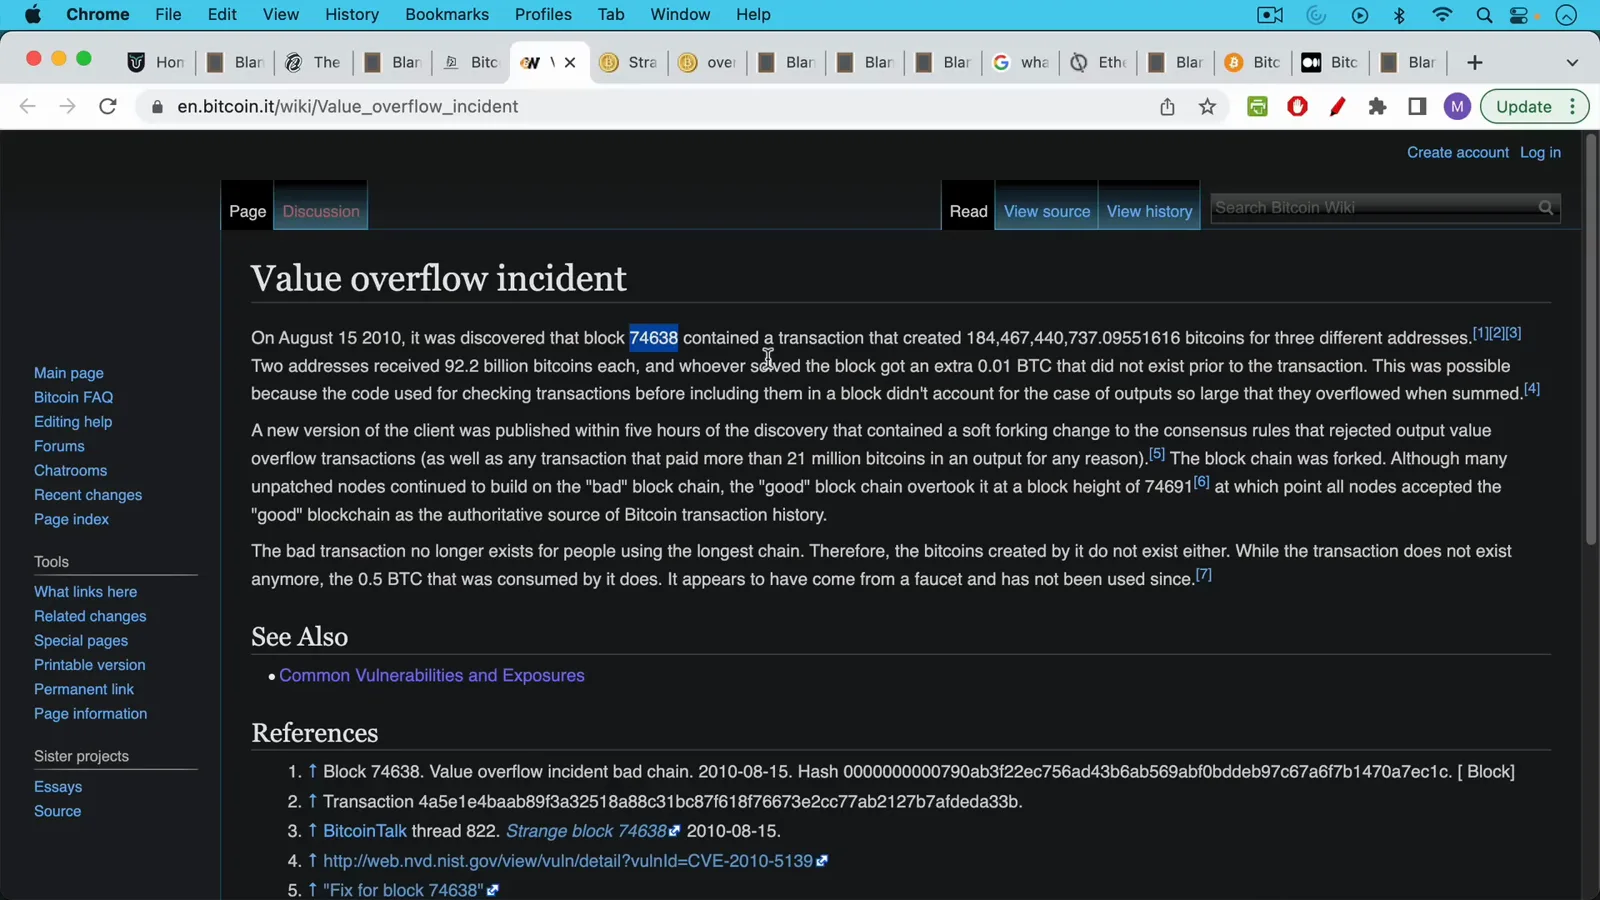Click the back navigation arrow
Viewport: 1600px width, 900px height.
click(x=28, y=106)
